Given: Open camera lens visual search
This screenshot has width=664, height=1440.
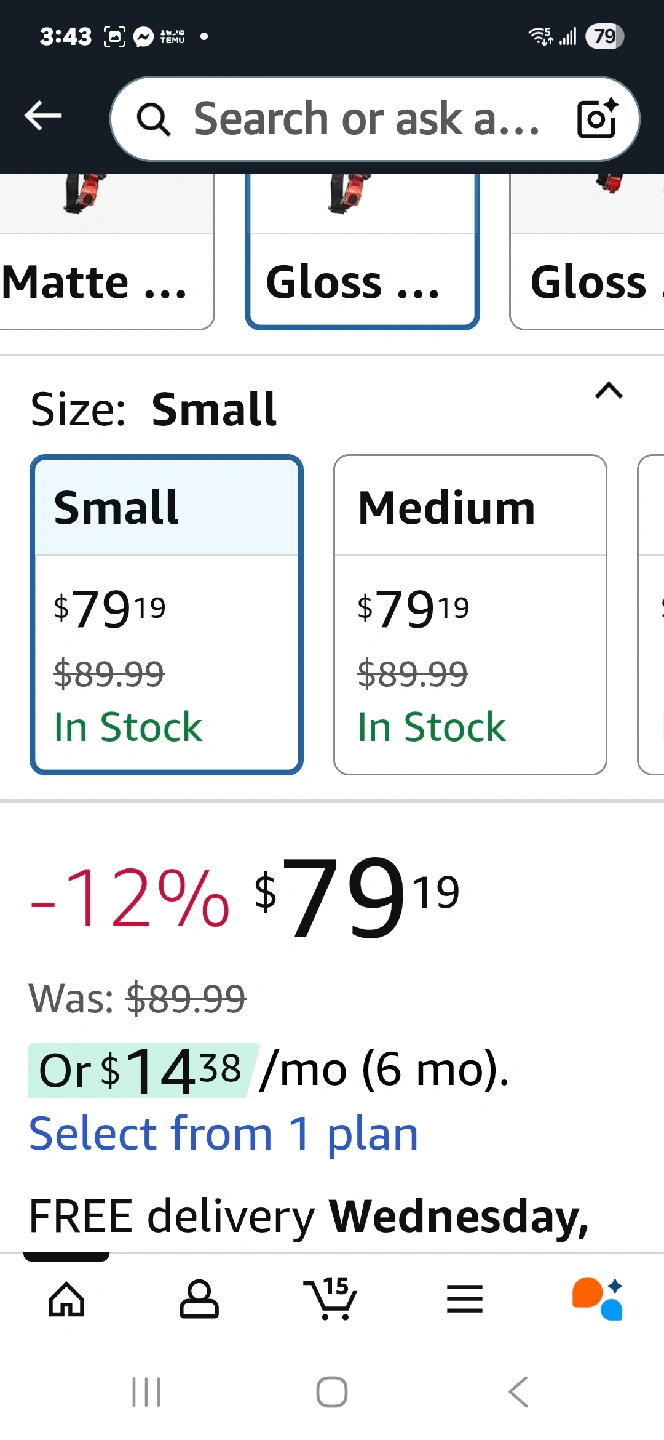Looking at the screenshot, I should [x=598, y=119].
